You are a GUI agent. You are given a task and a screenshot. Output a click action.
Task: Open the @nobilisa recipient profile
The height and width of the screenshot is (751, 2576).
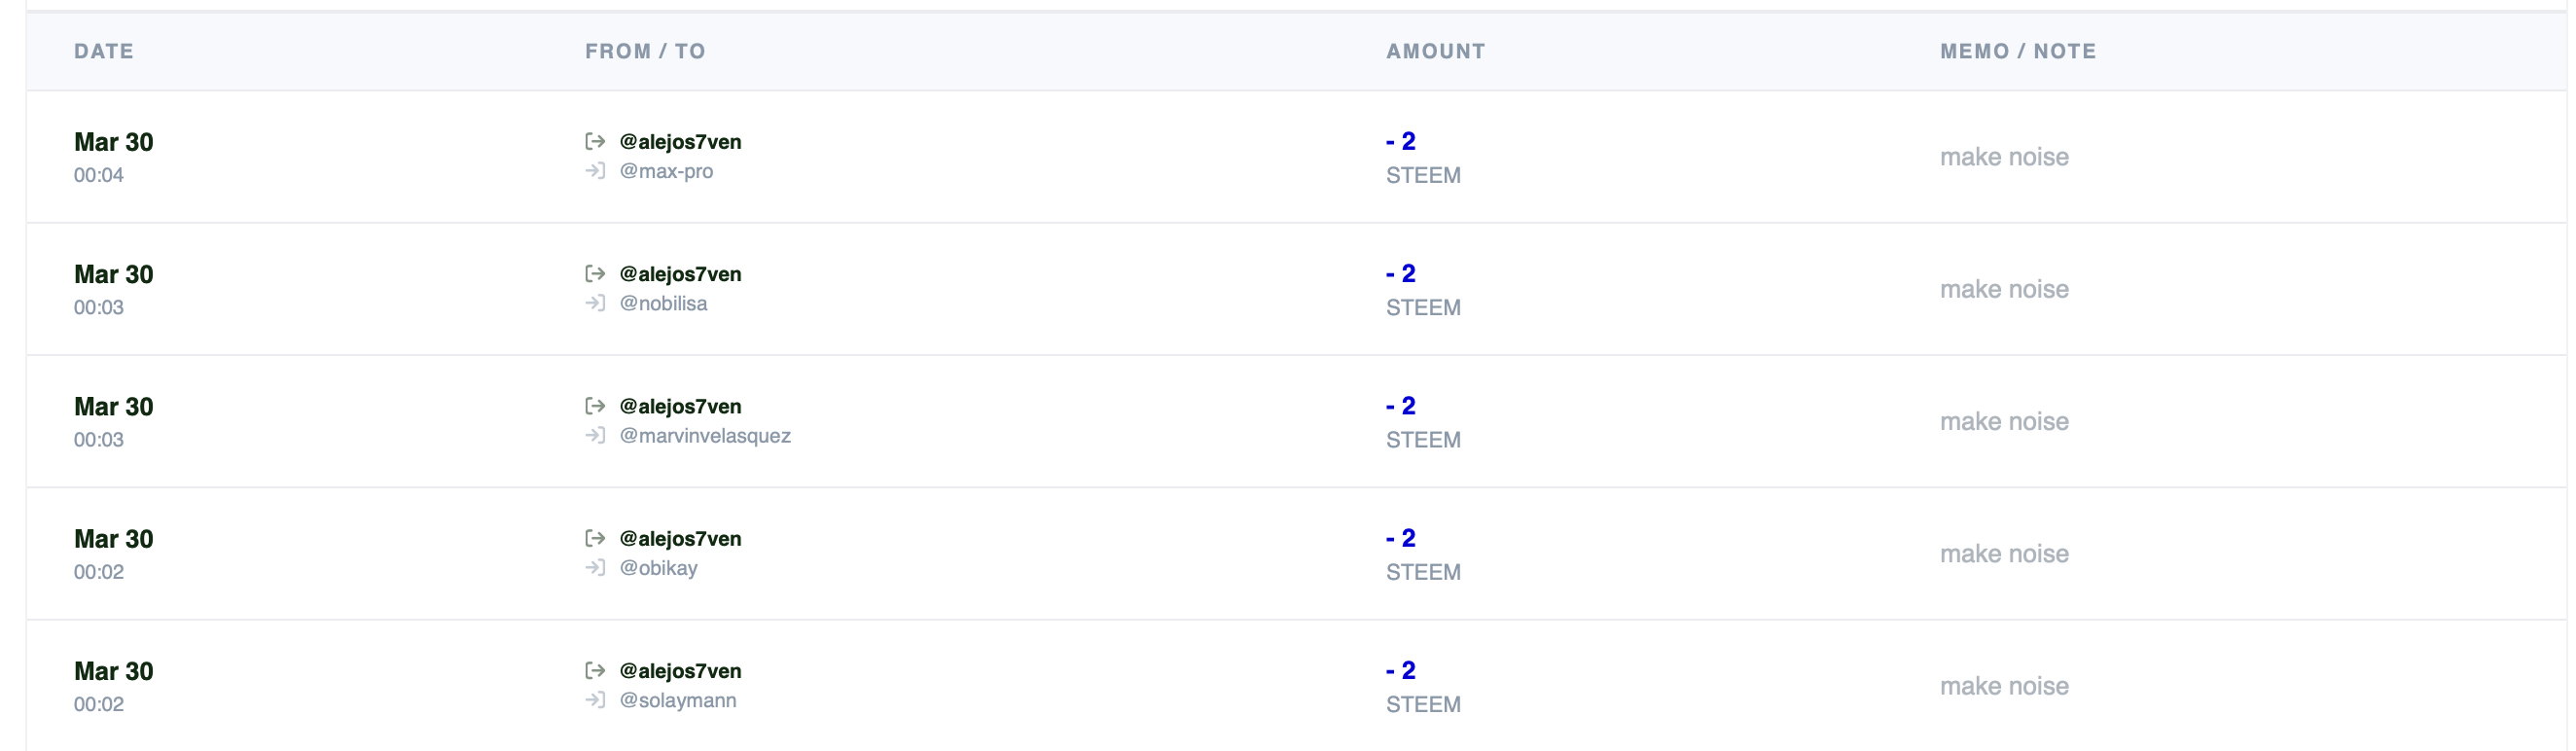coord(663,303)
